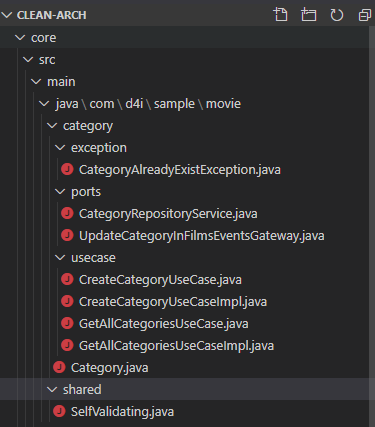Viewport: 375px width, 427px height.
Task: Collapse the ports folder chevron
Action: click(x=60, y=192)
